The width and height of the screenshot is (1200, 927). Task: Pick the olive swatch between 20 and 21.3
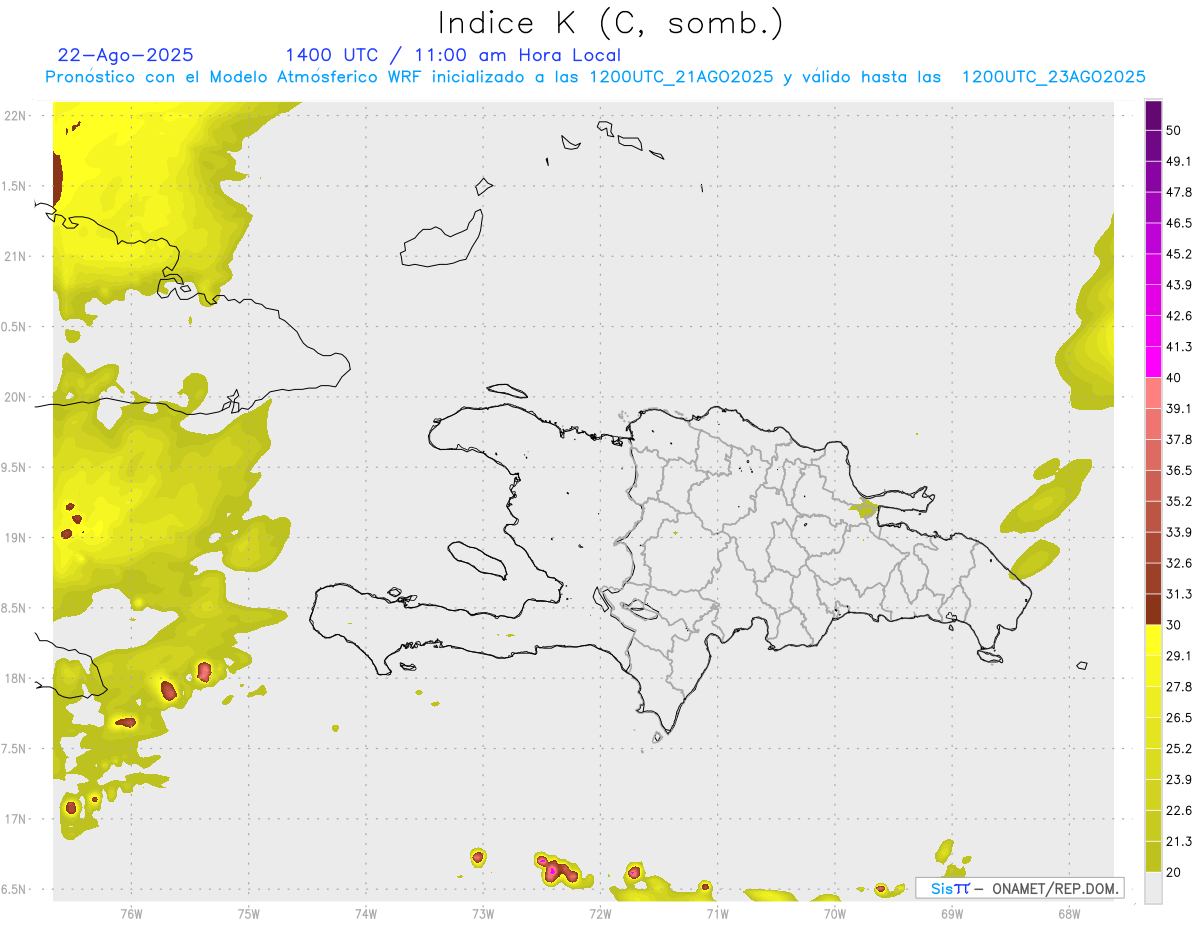click(1153, 857)
